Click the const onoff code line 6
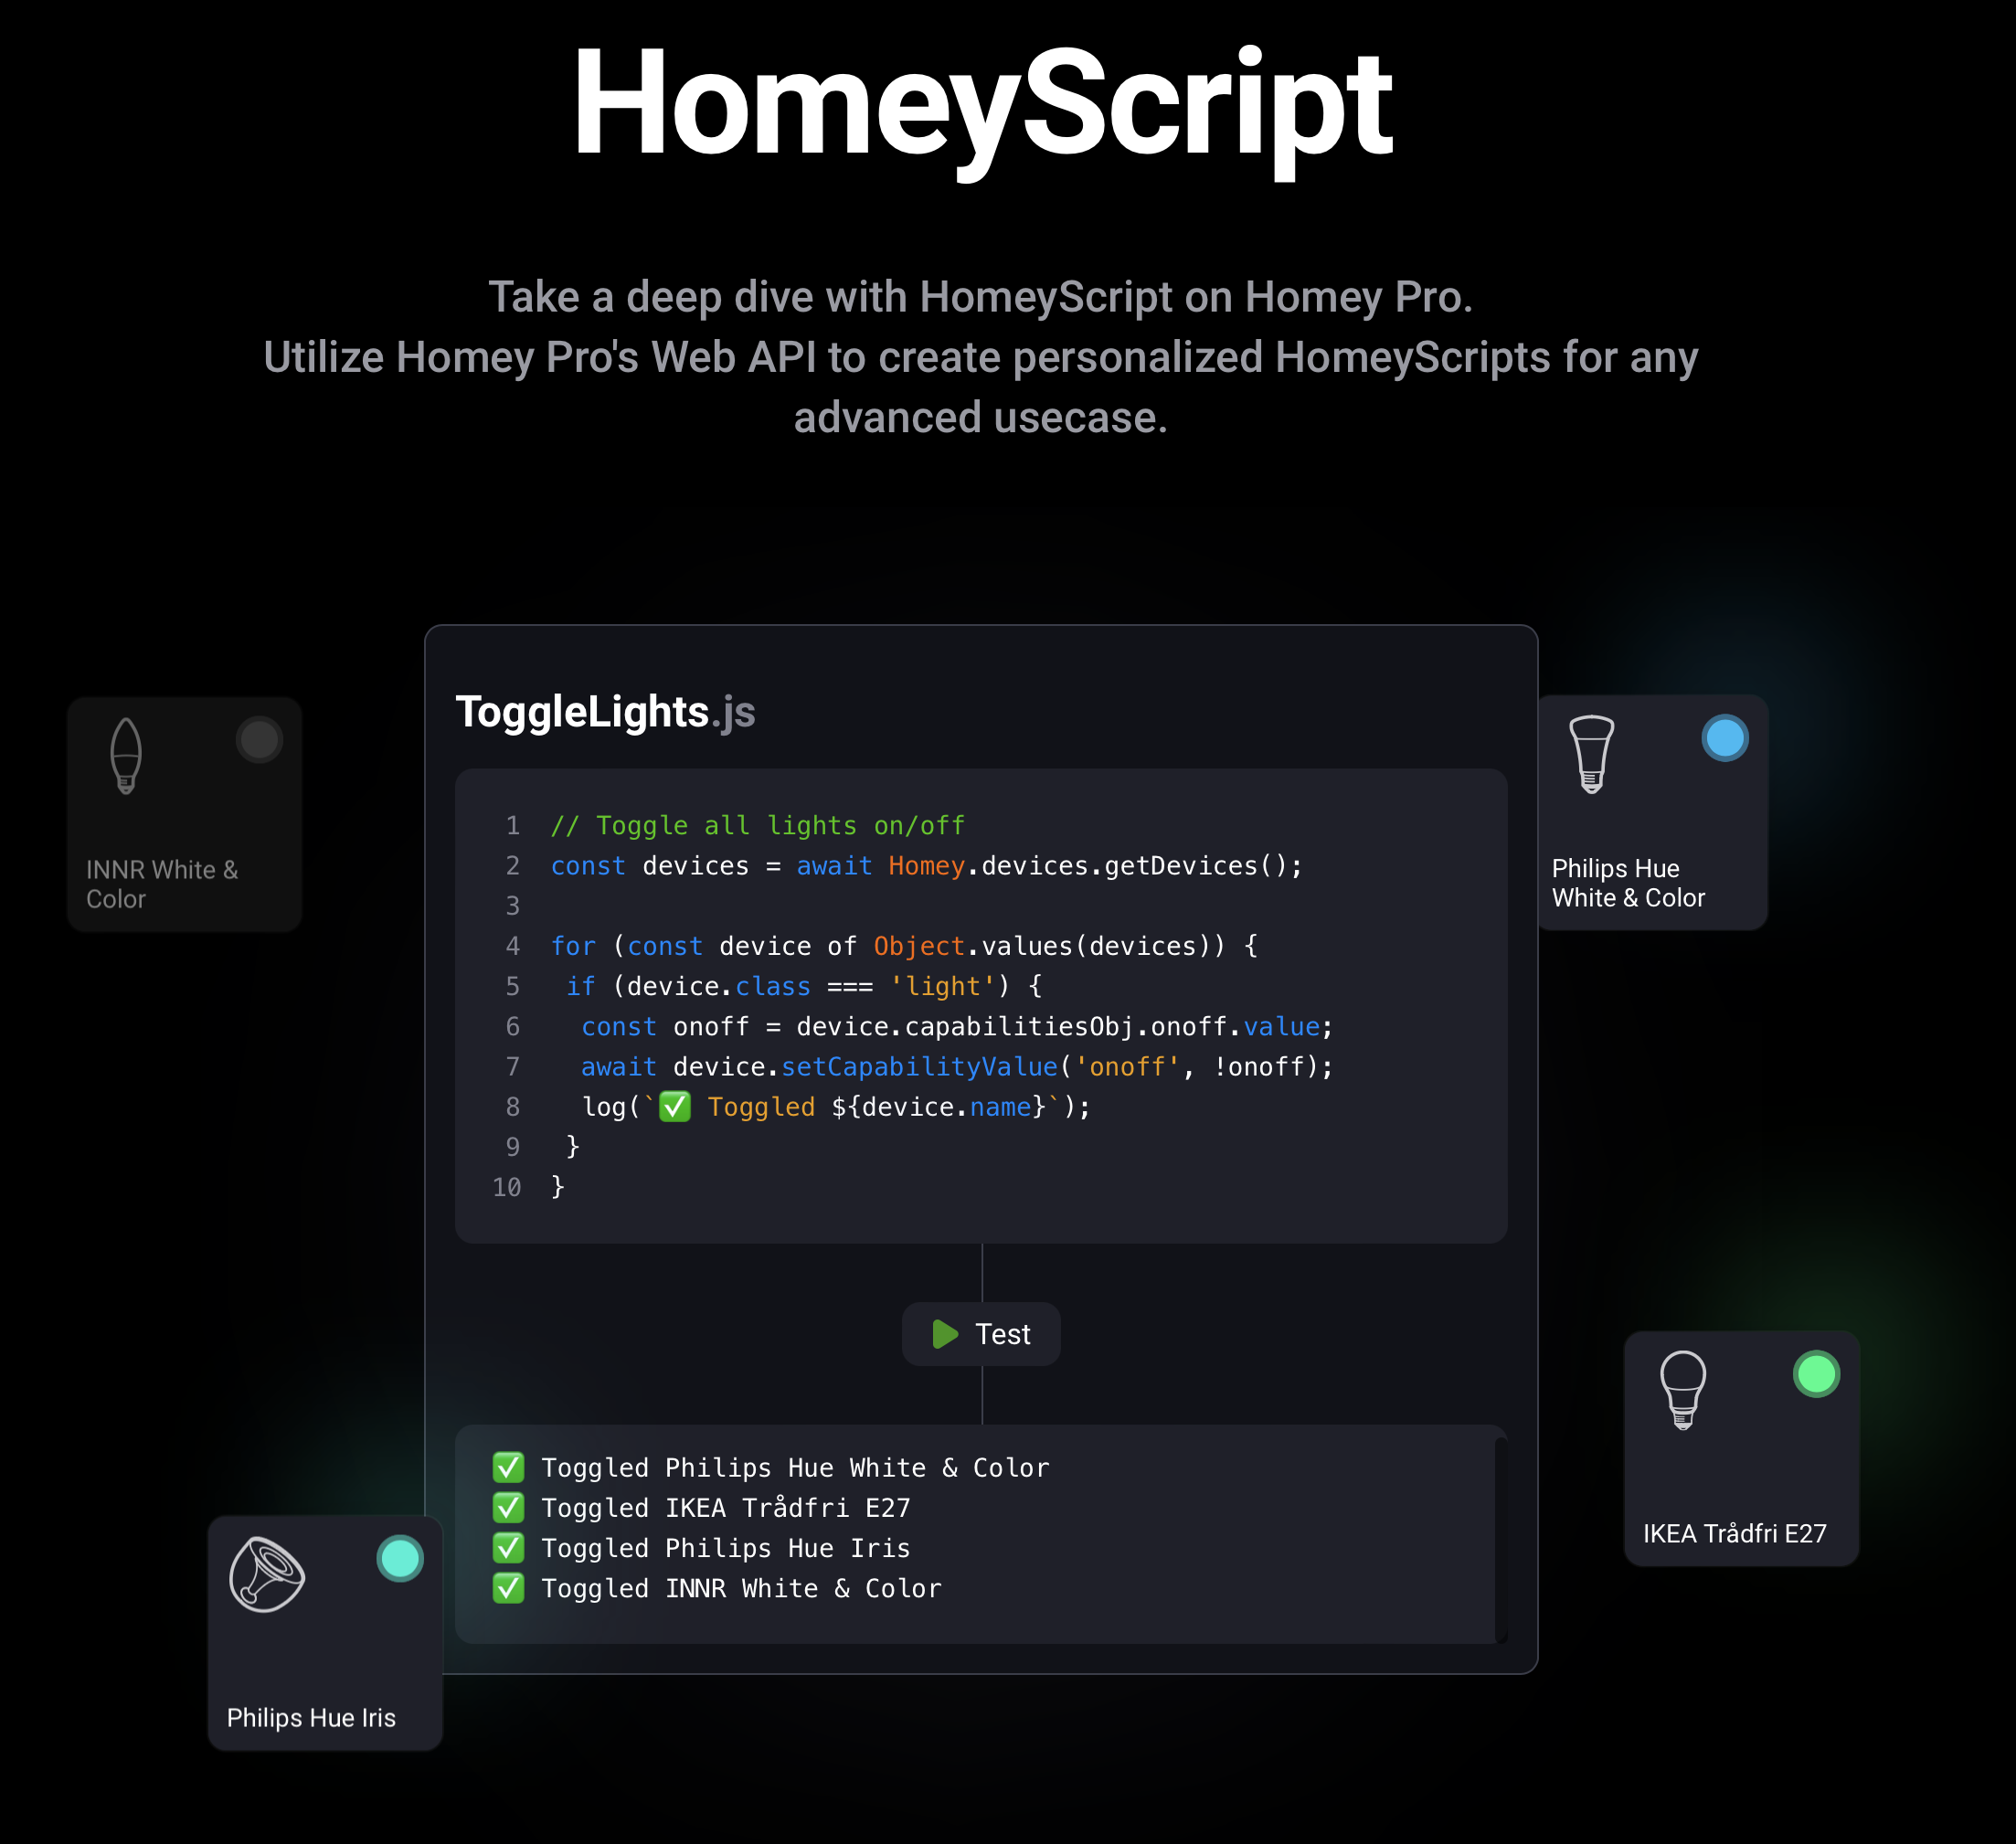Screen dimensions: 2016x1844 point(957,1027)
